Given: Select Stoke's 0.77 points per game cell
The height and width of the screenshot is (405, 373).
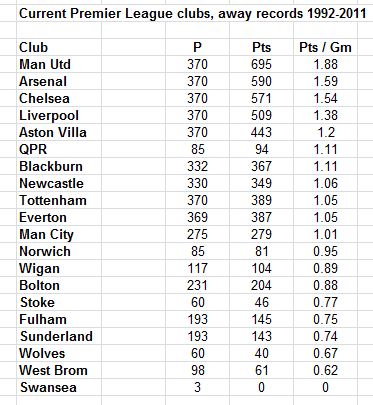Looking at the screenshot, I should (x=325, y=302).
